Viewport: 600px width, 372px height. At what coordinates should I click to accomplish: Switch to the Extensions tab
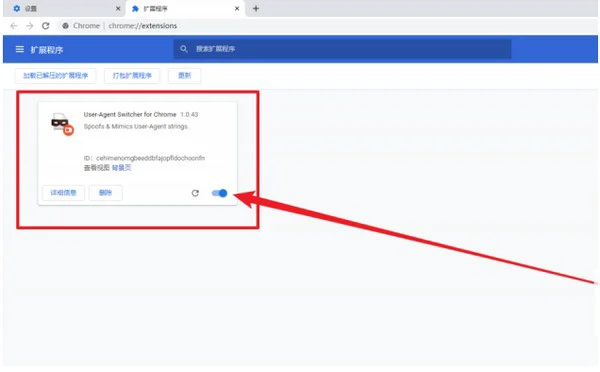click(x=186, y=8)
